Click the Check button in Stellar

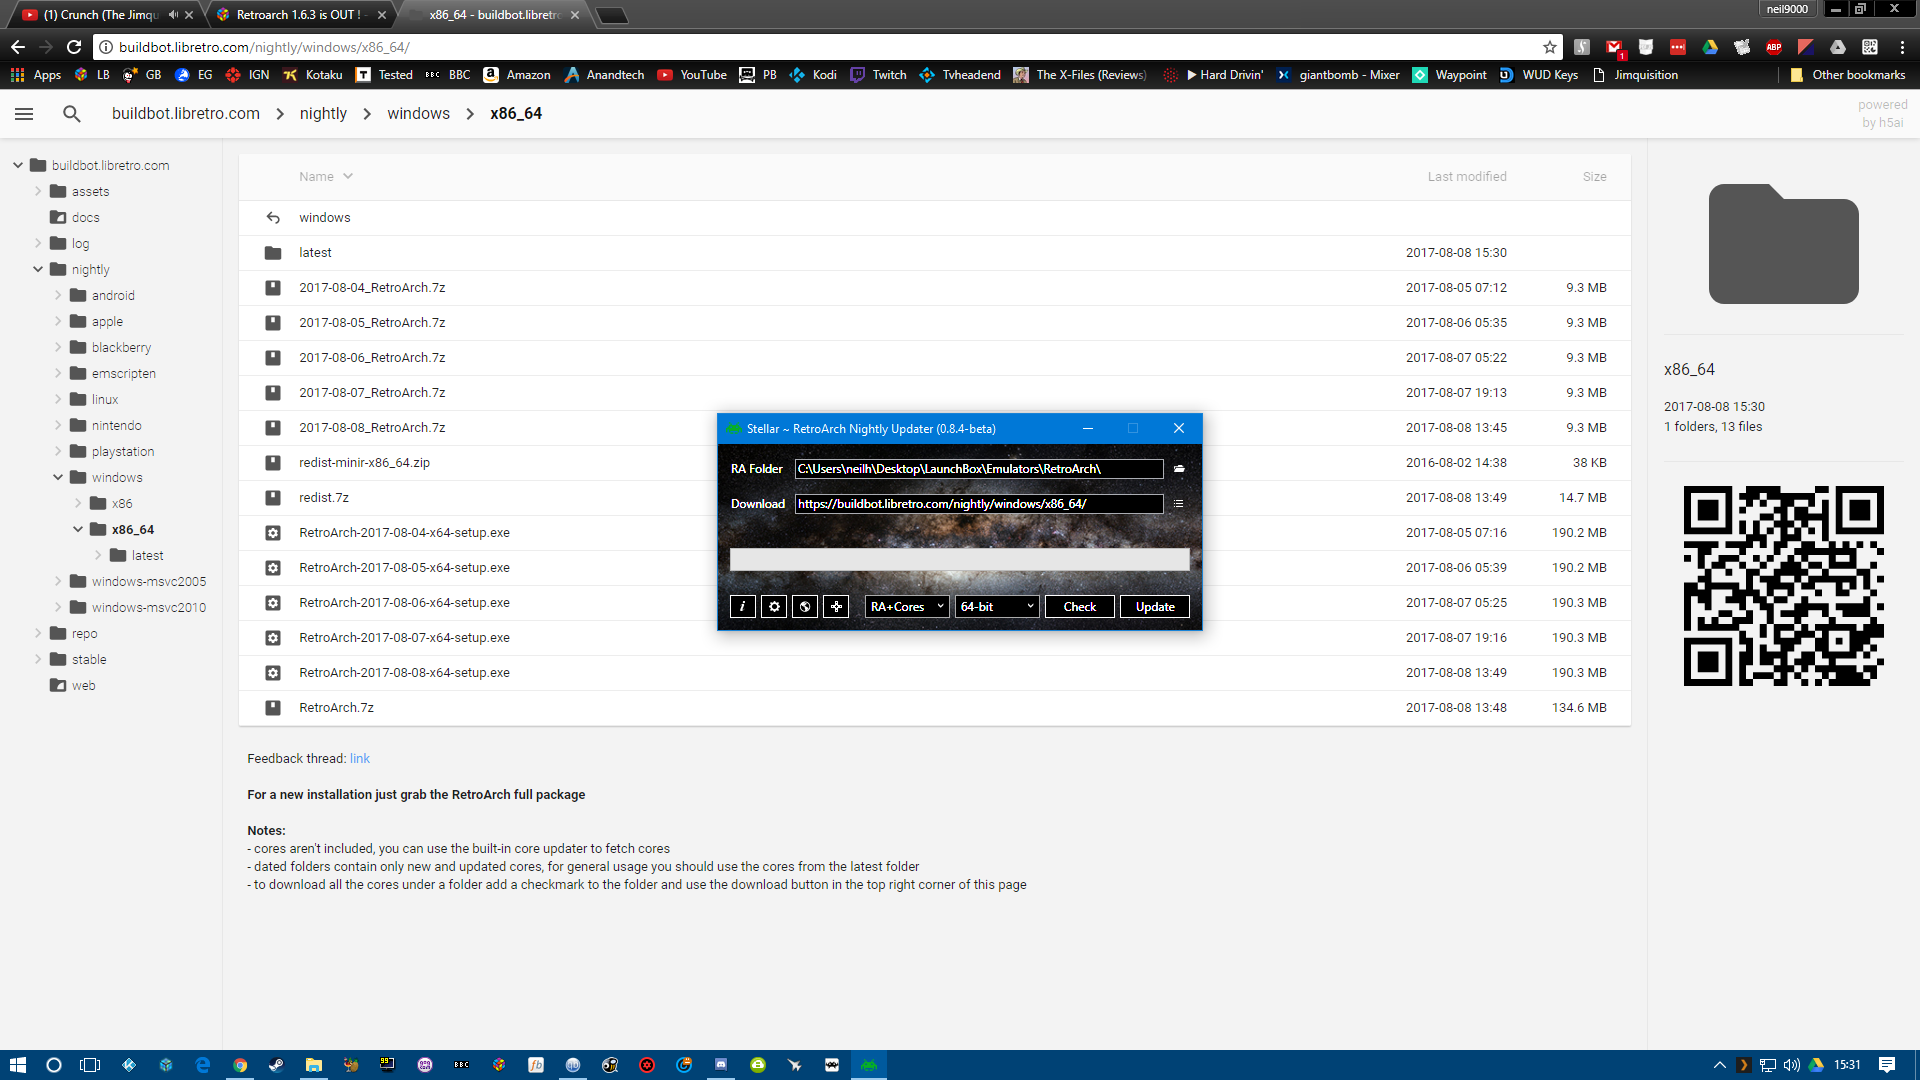(1080, 606)
